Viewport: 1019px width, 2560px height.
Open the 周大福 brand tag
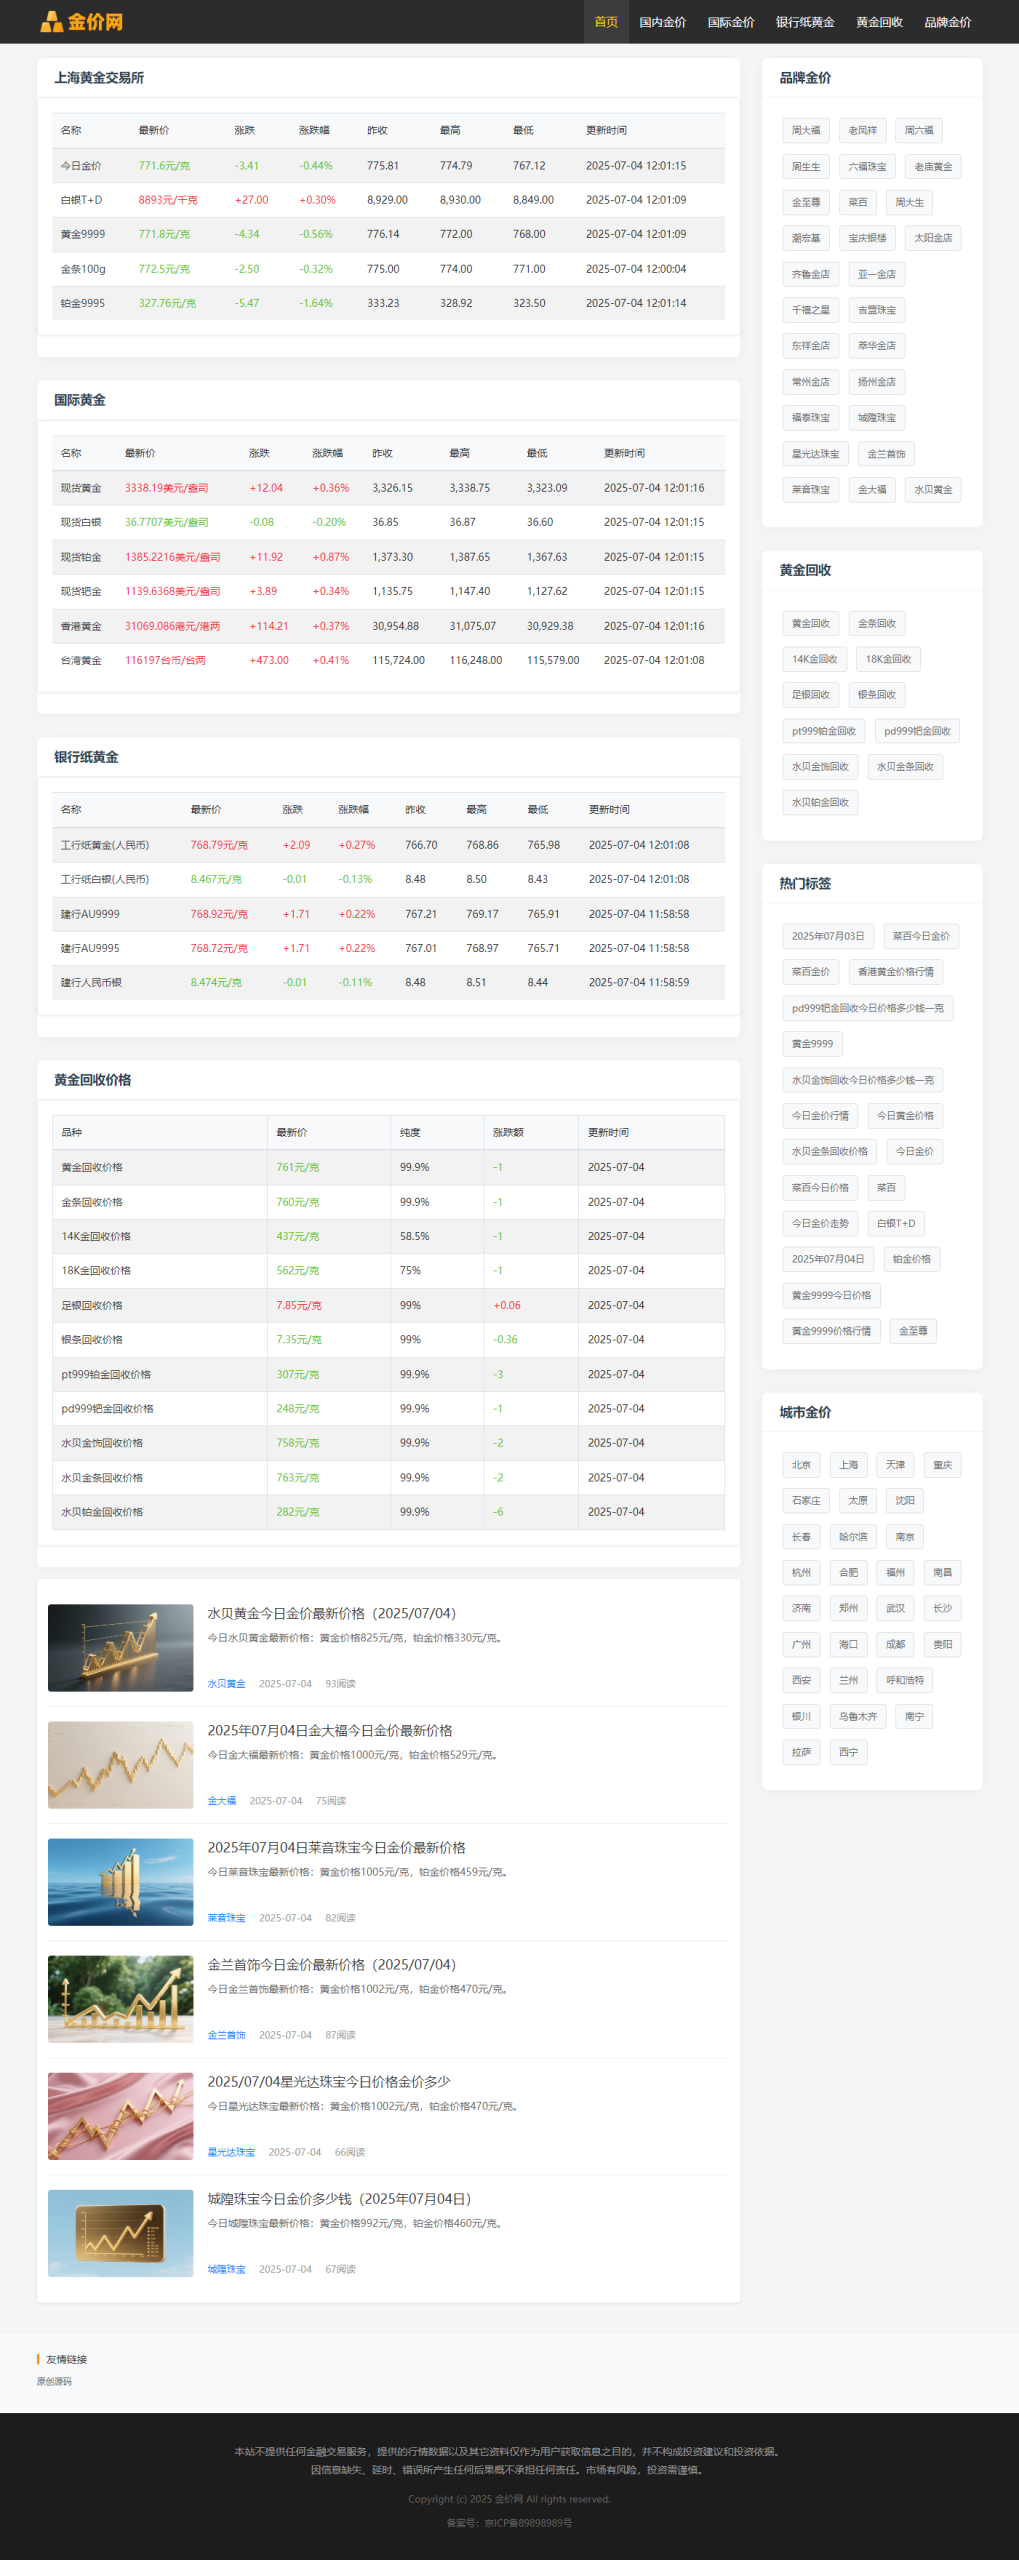(x=805, y=131)
